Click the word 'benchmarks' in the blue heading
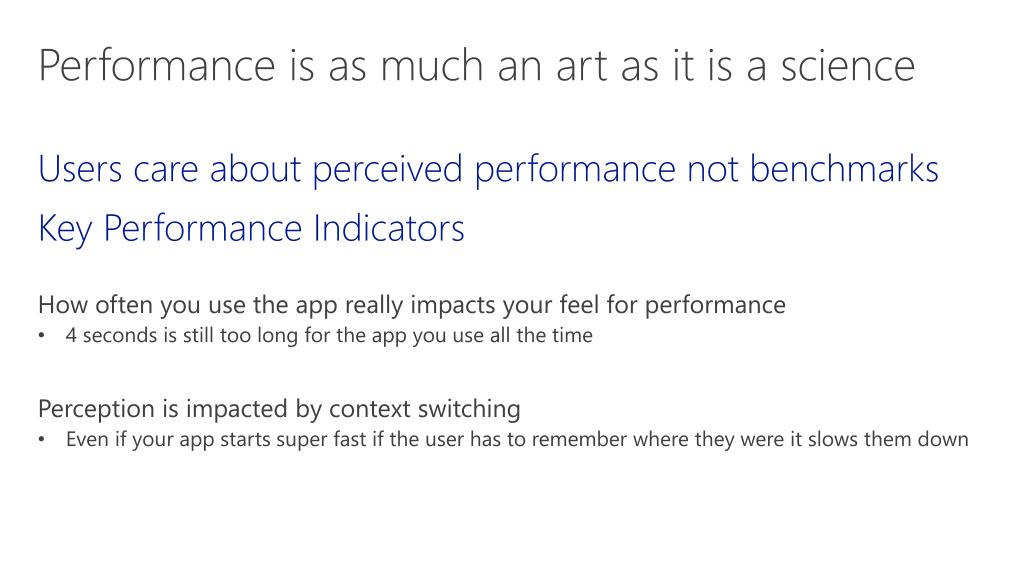Viewport: 1023px width, 575px height. [x=844, y=168]
